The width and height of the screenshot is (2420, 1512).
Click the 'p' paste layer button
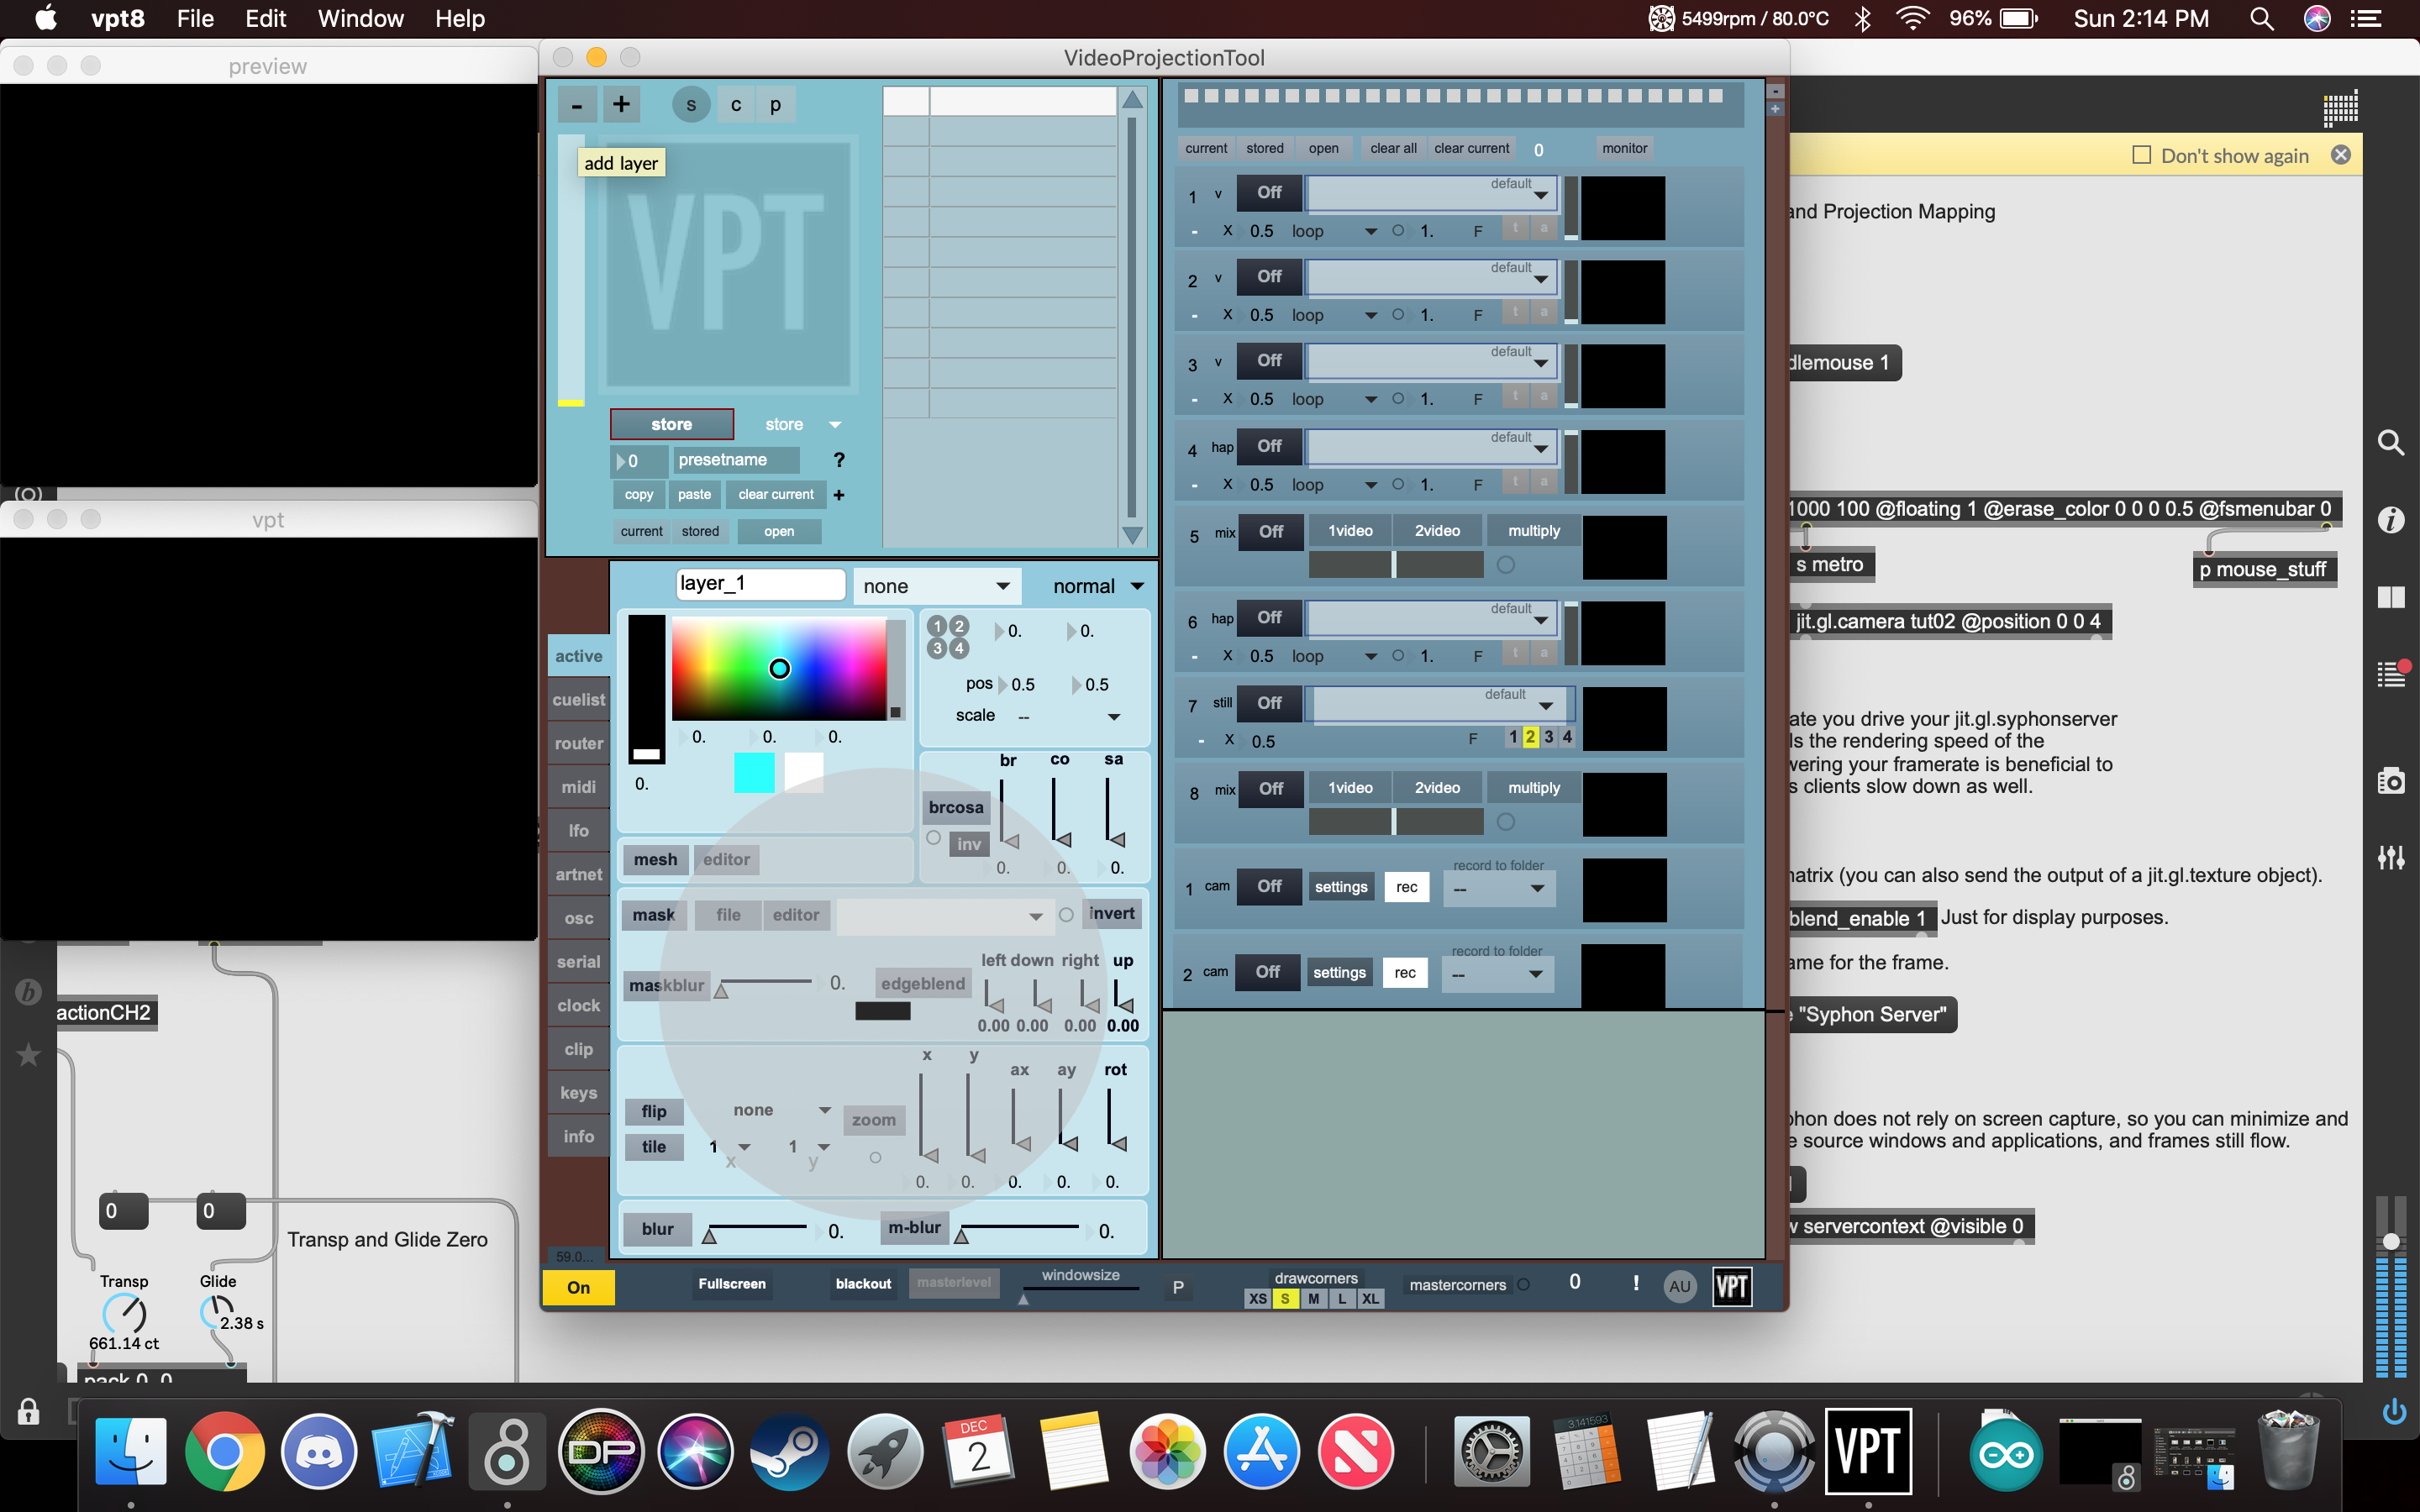pyautogui.click(x=775, y=104)
